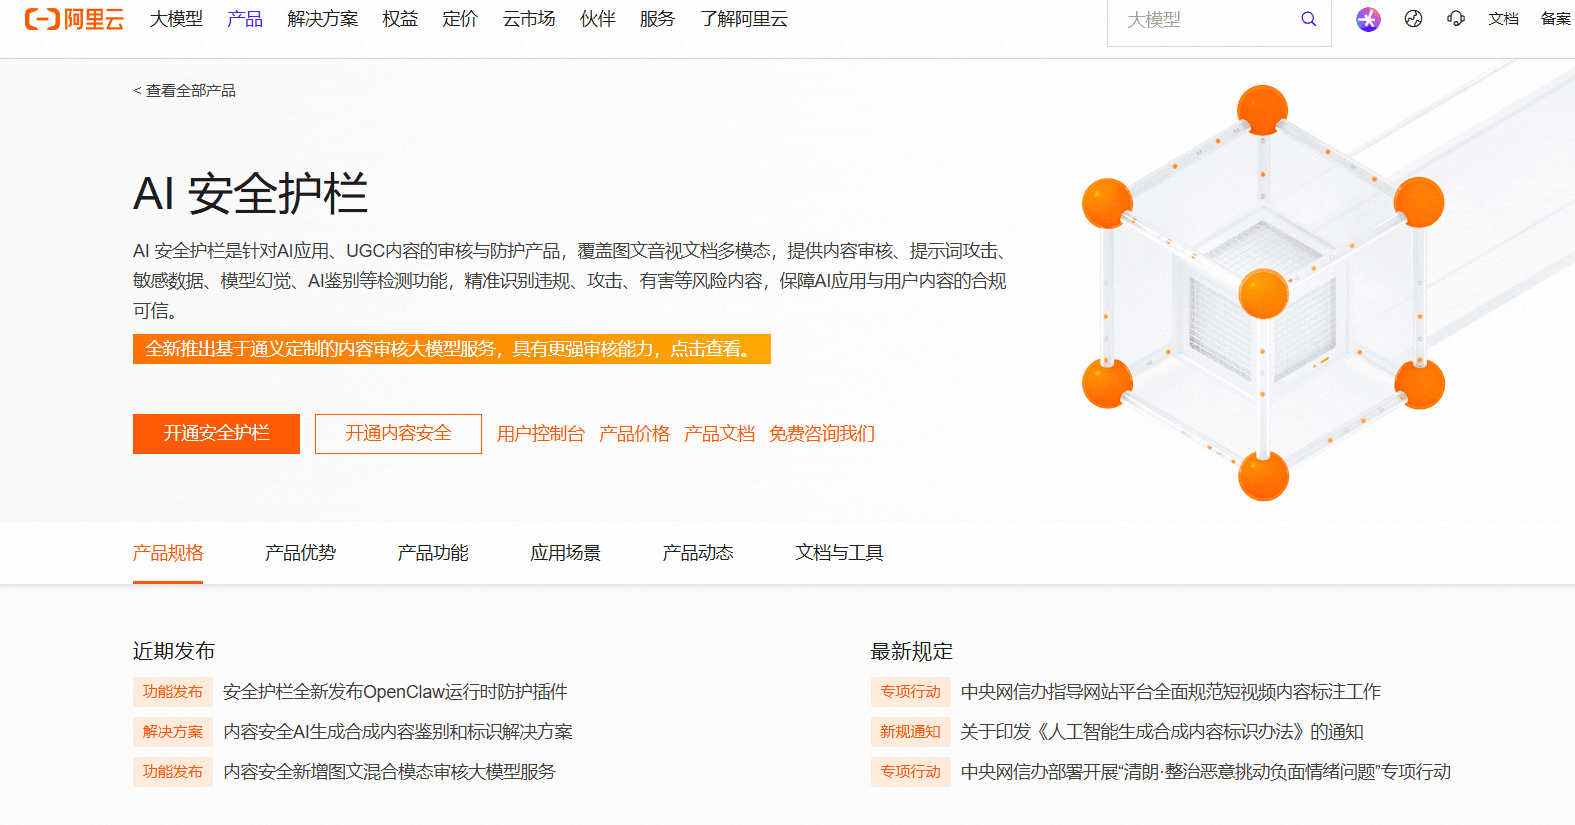Open the 免费咨询我们 link
Viewport: 1575px width, 825px height.
(x=822, y=434)
